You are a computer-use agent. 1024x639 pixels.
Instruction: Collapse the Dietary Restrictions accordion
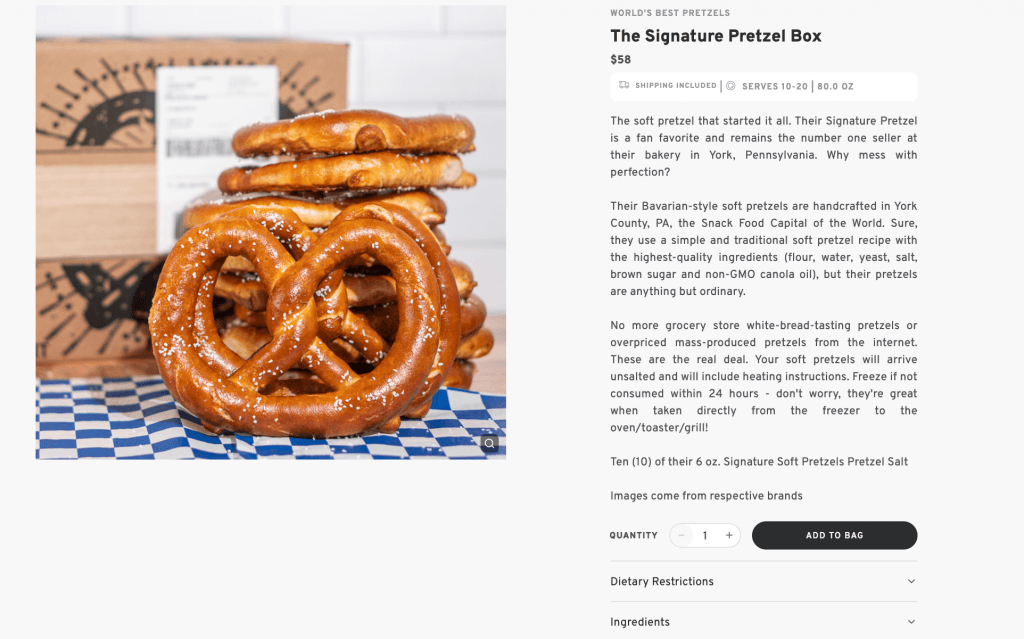(x=763, y=581)
